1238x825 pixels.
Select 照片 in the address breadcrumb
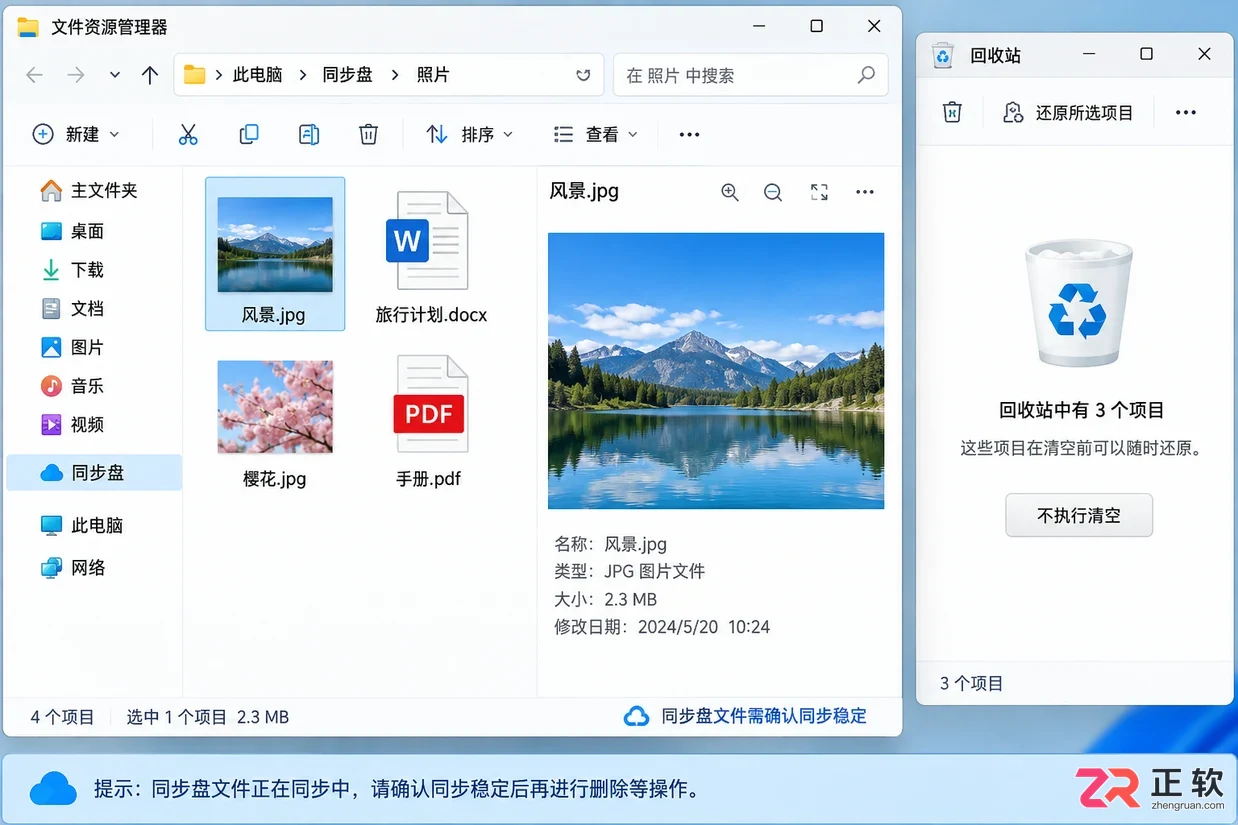[433, 75]
